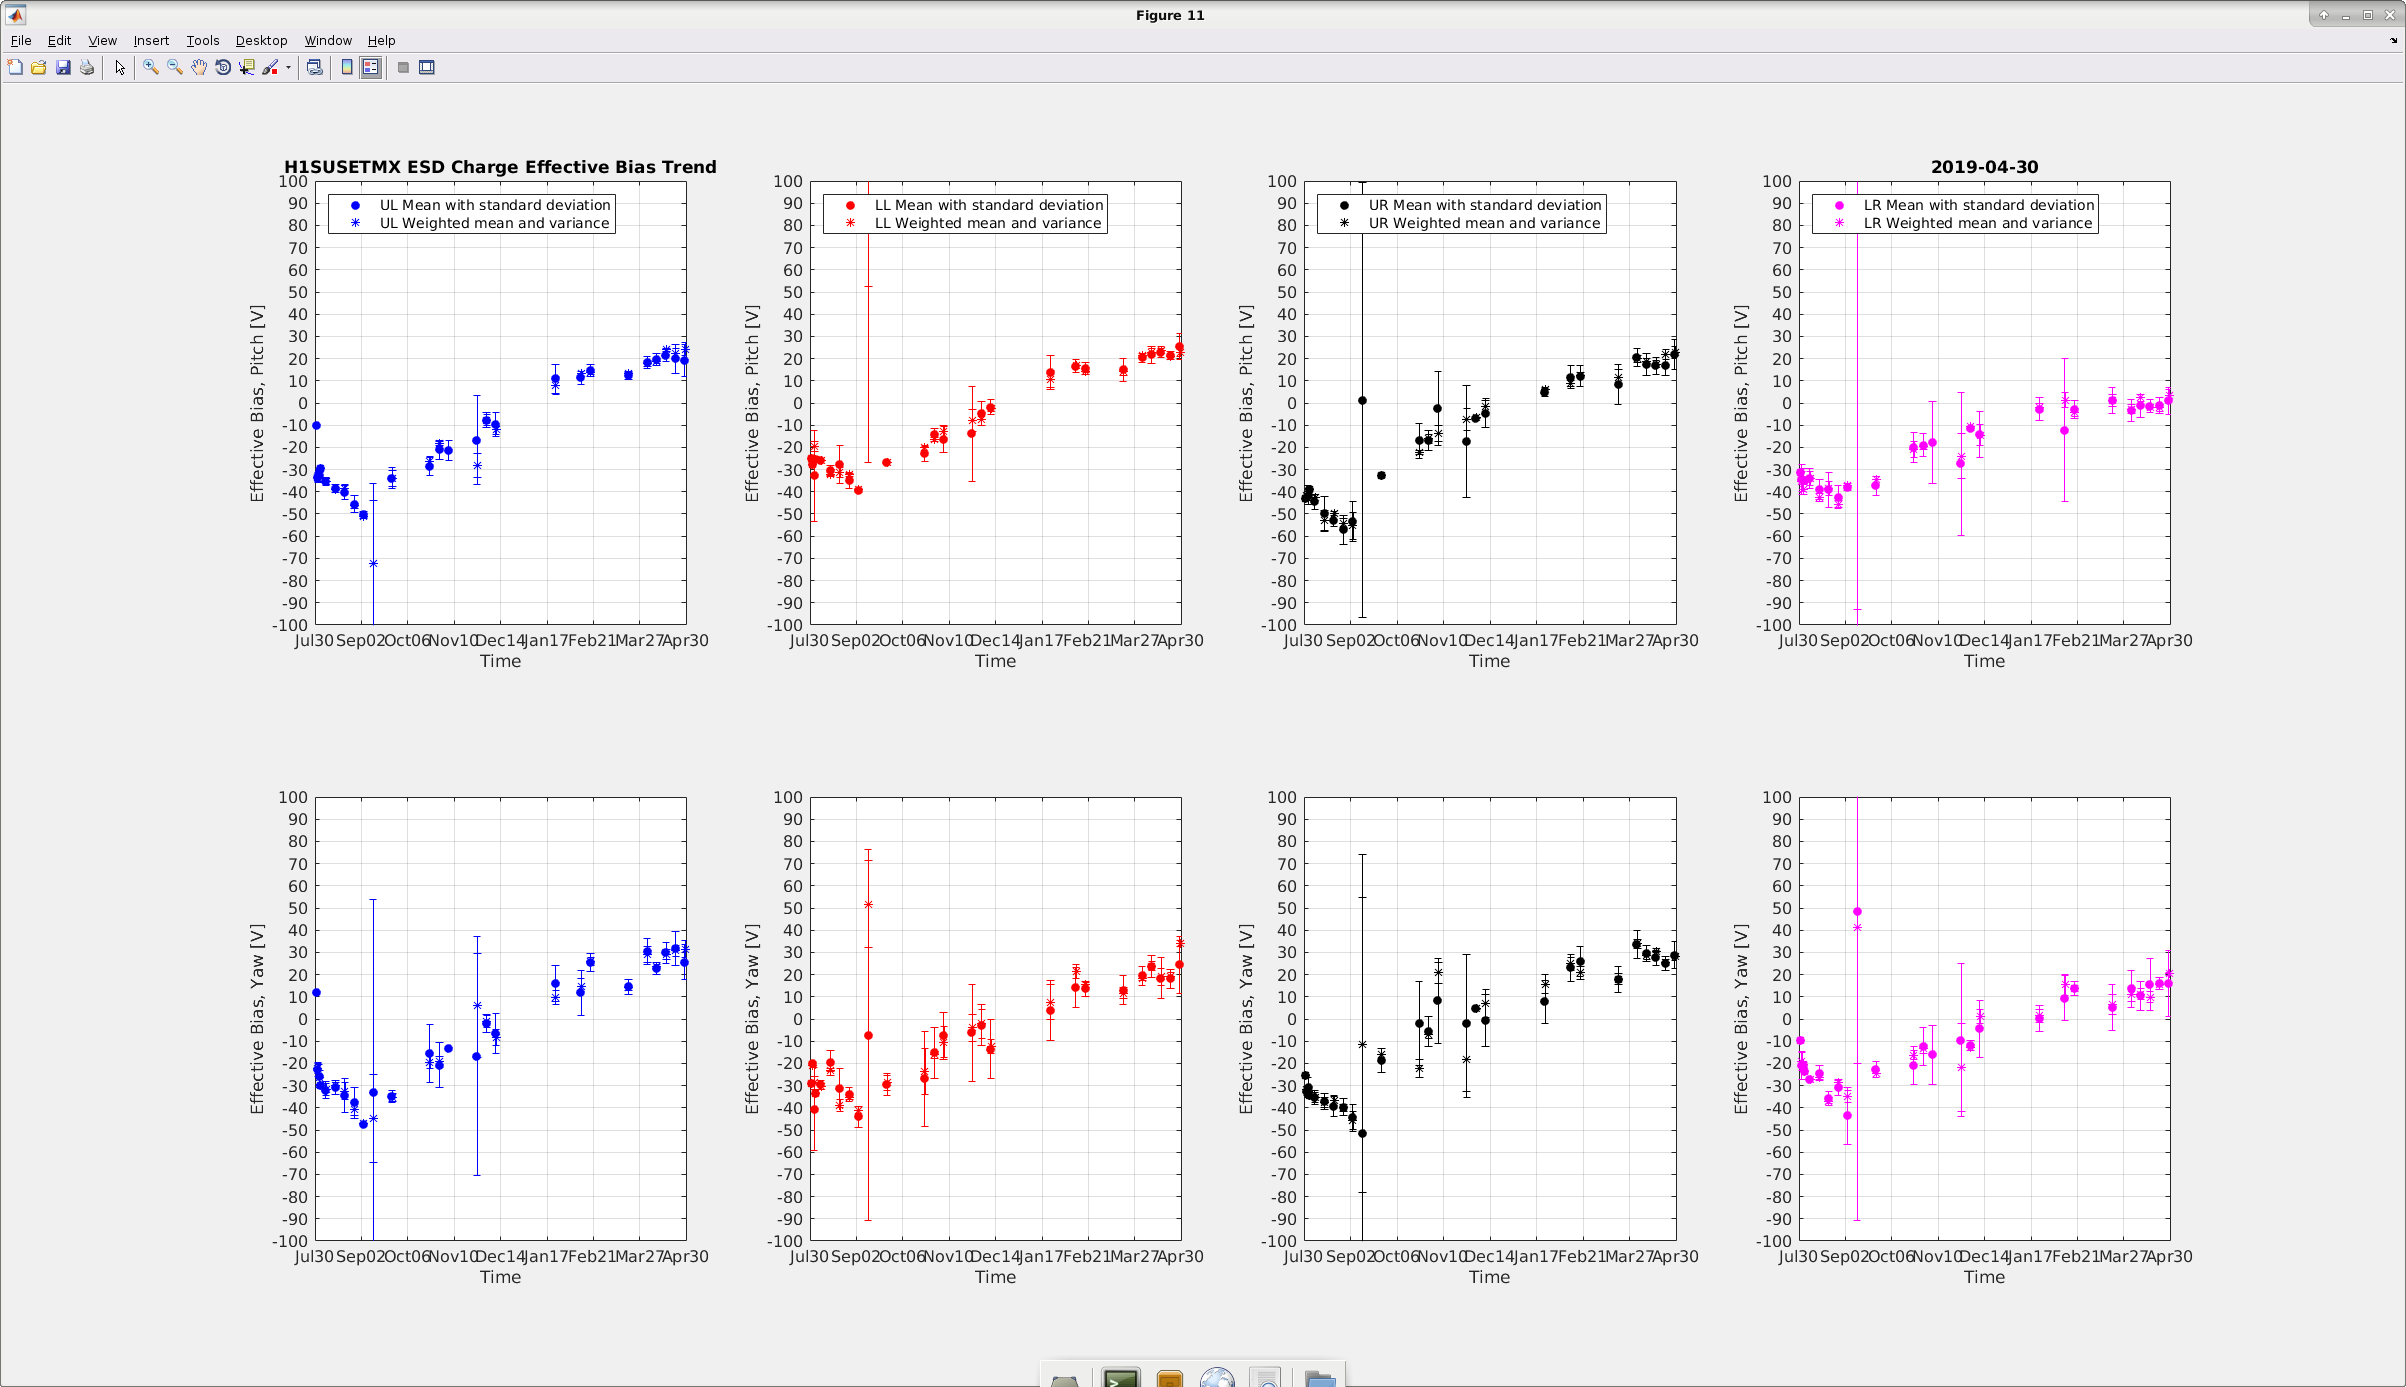
Task: Click the Link Plot toolbar icon
Action: tap(315, 67)
